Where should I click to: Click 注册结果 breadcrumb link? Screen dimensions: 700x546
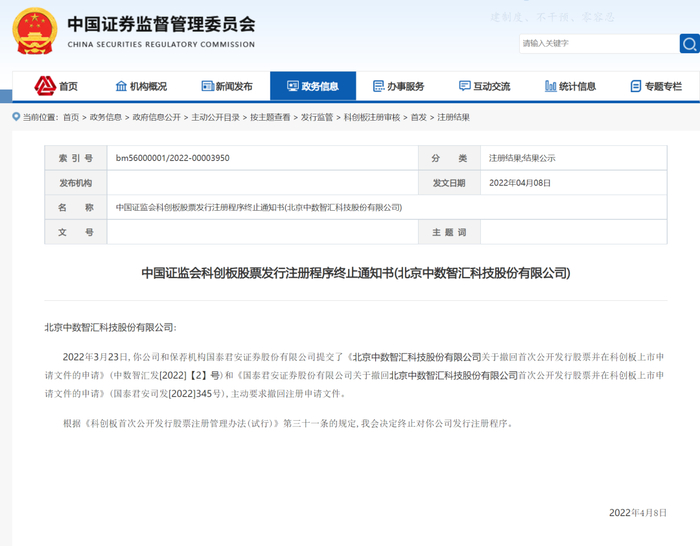[455, 117]
